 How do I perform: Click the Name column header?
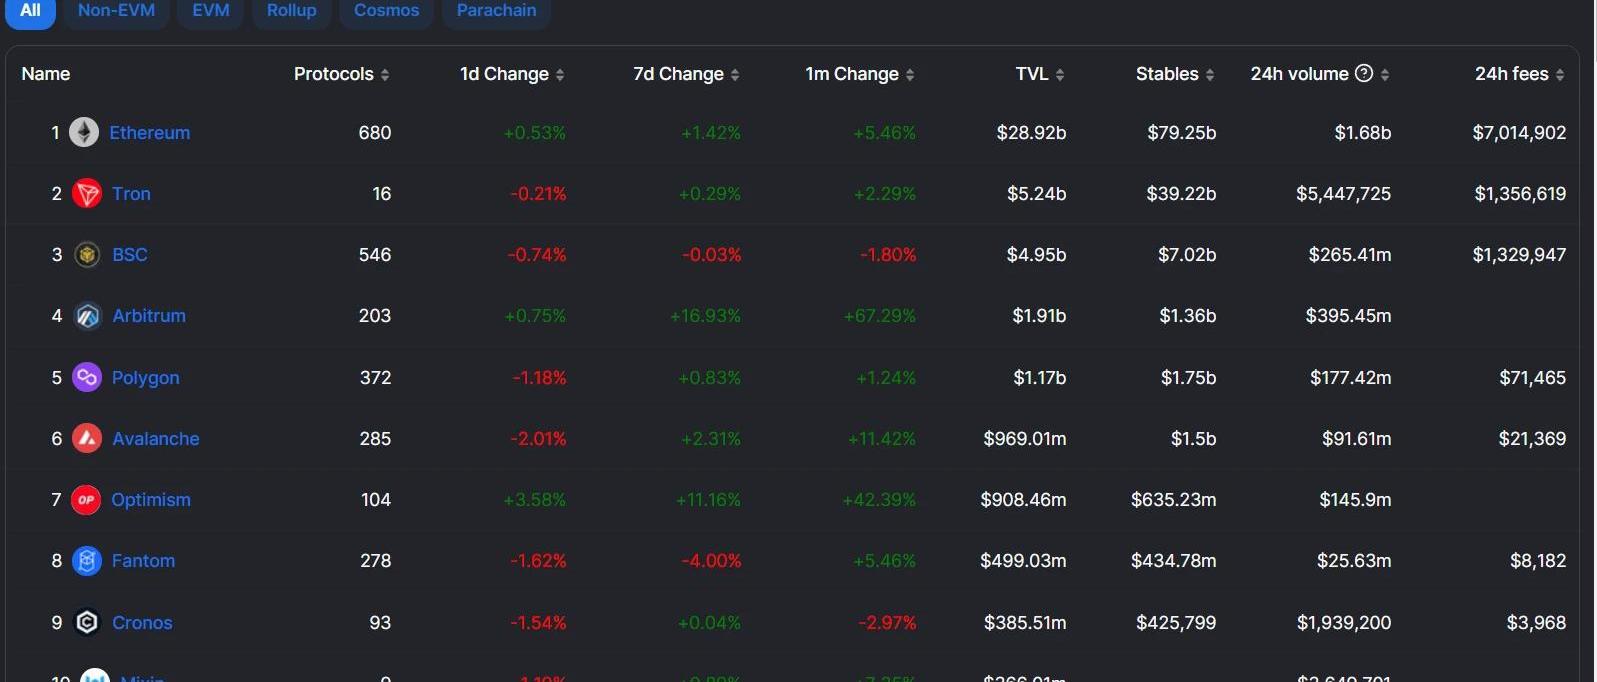[46, 74]
